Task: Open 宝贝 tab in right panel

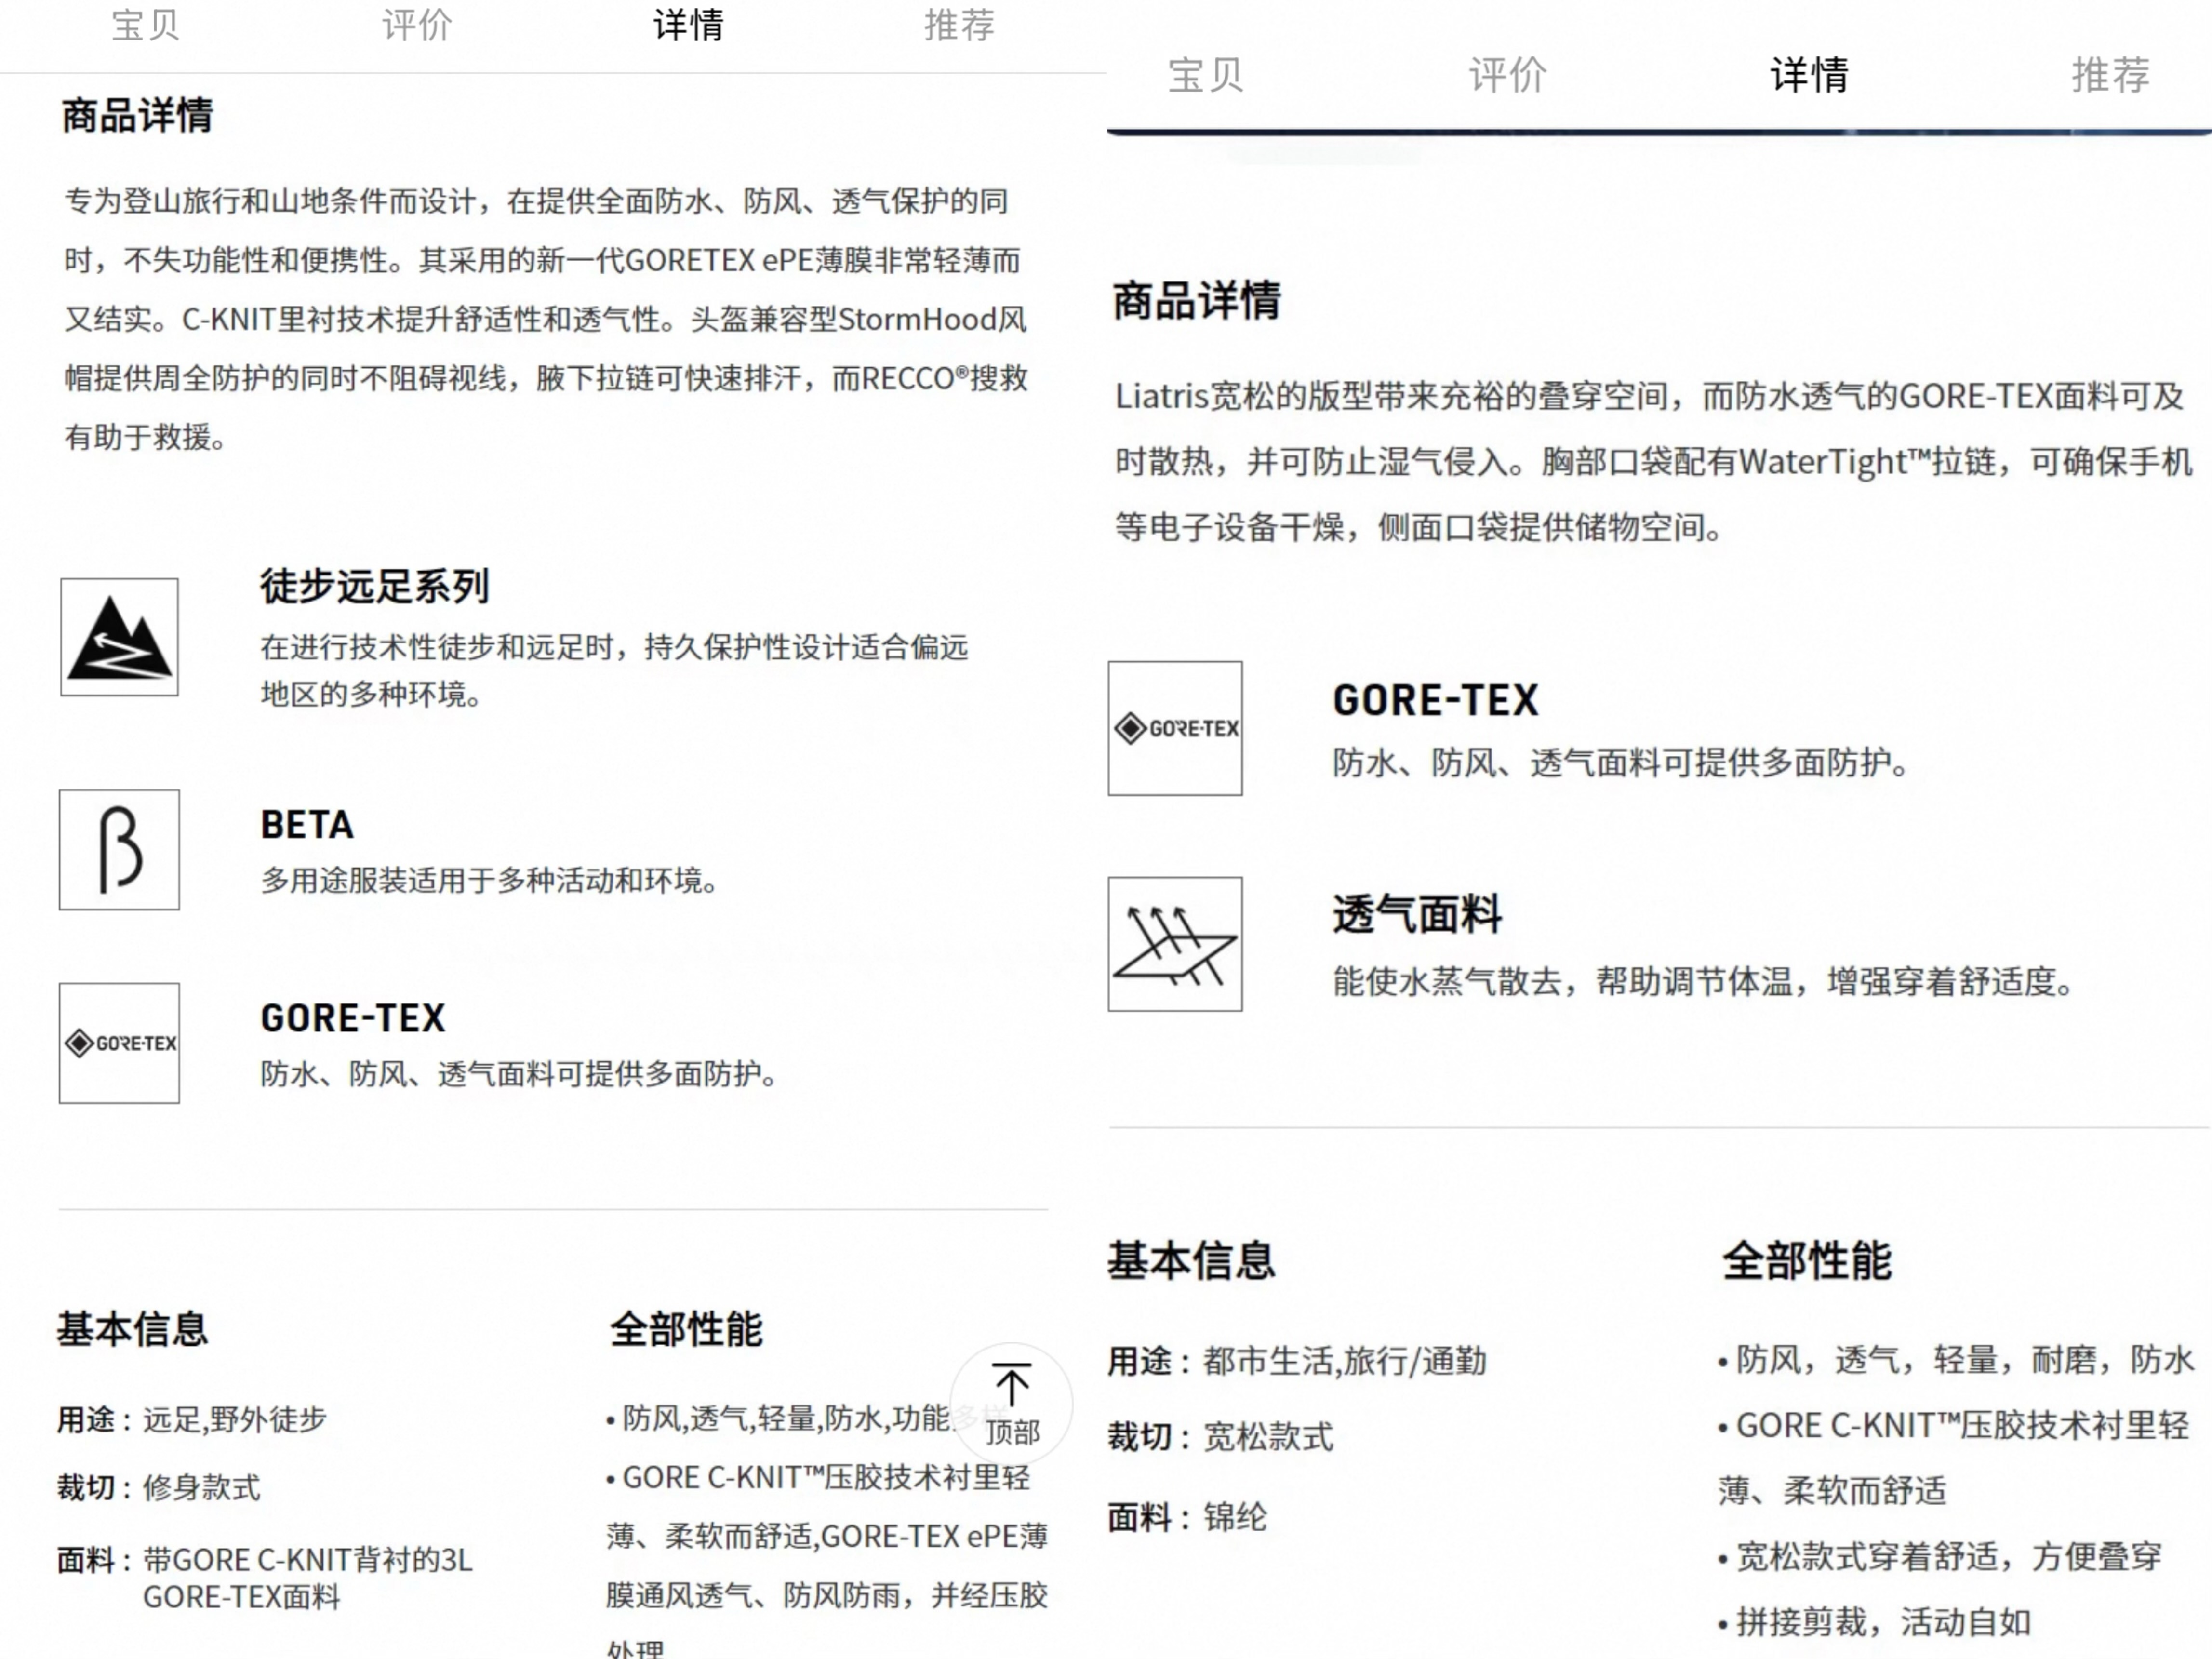Action: tap(1206, 75)
